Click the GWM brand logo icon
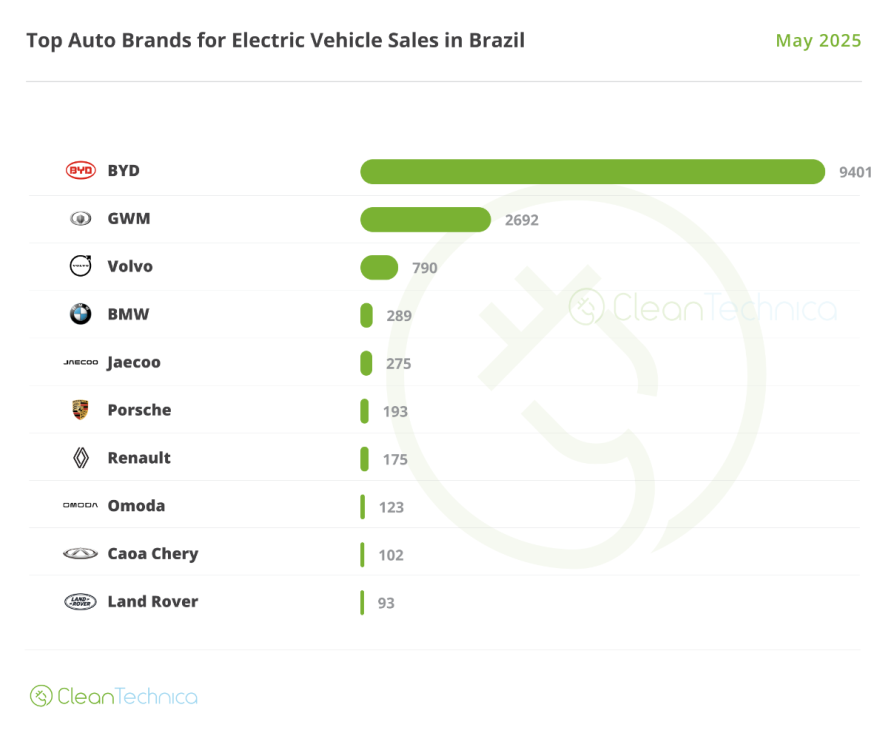888x750 pixels. pyautogui.click(x=80, y=219)
